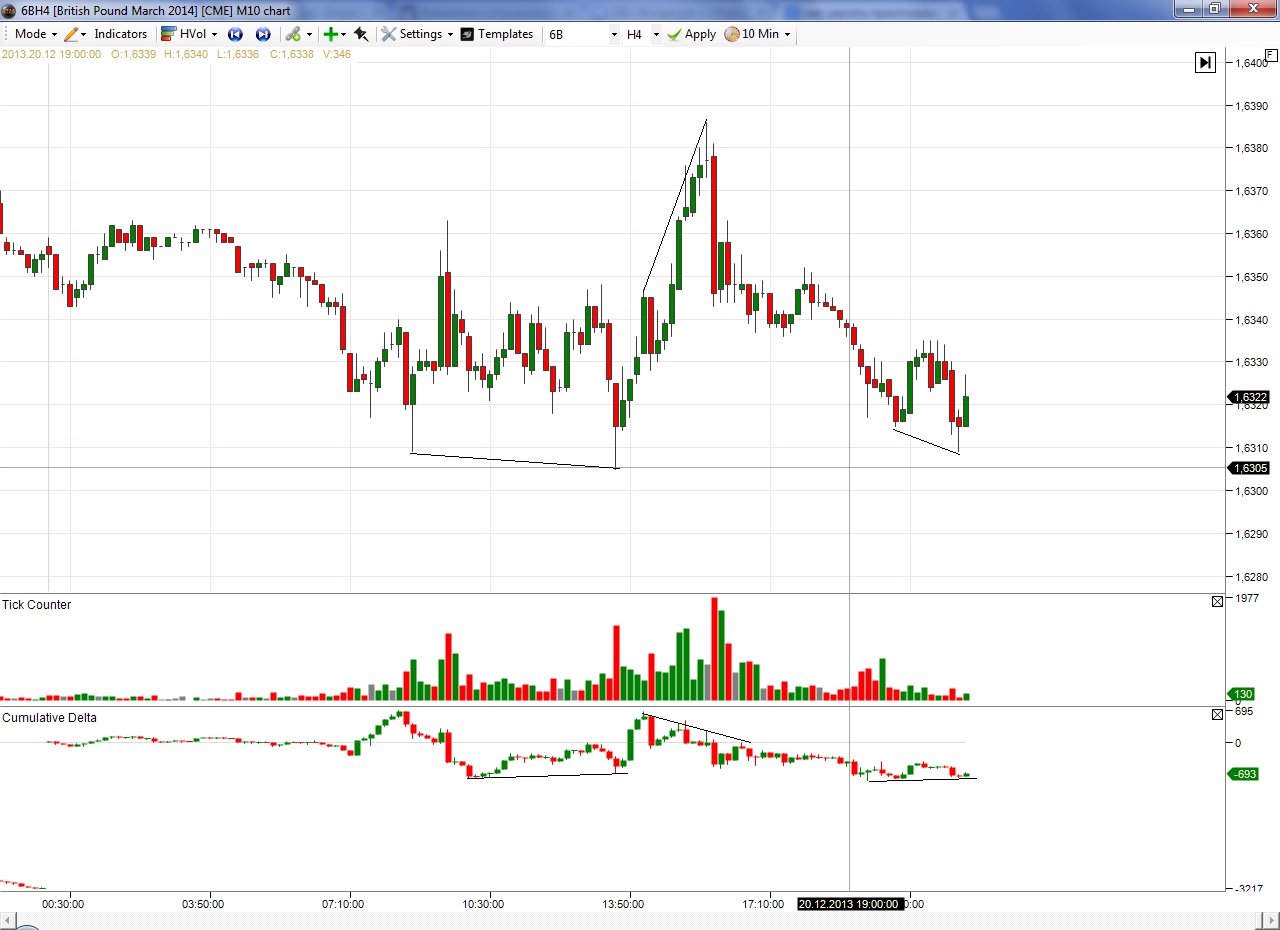Jump to previous with blue back arrow
This screenshot has height=930, width=1280.
tap(235, 34)
